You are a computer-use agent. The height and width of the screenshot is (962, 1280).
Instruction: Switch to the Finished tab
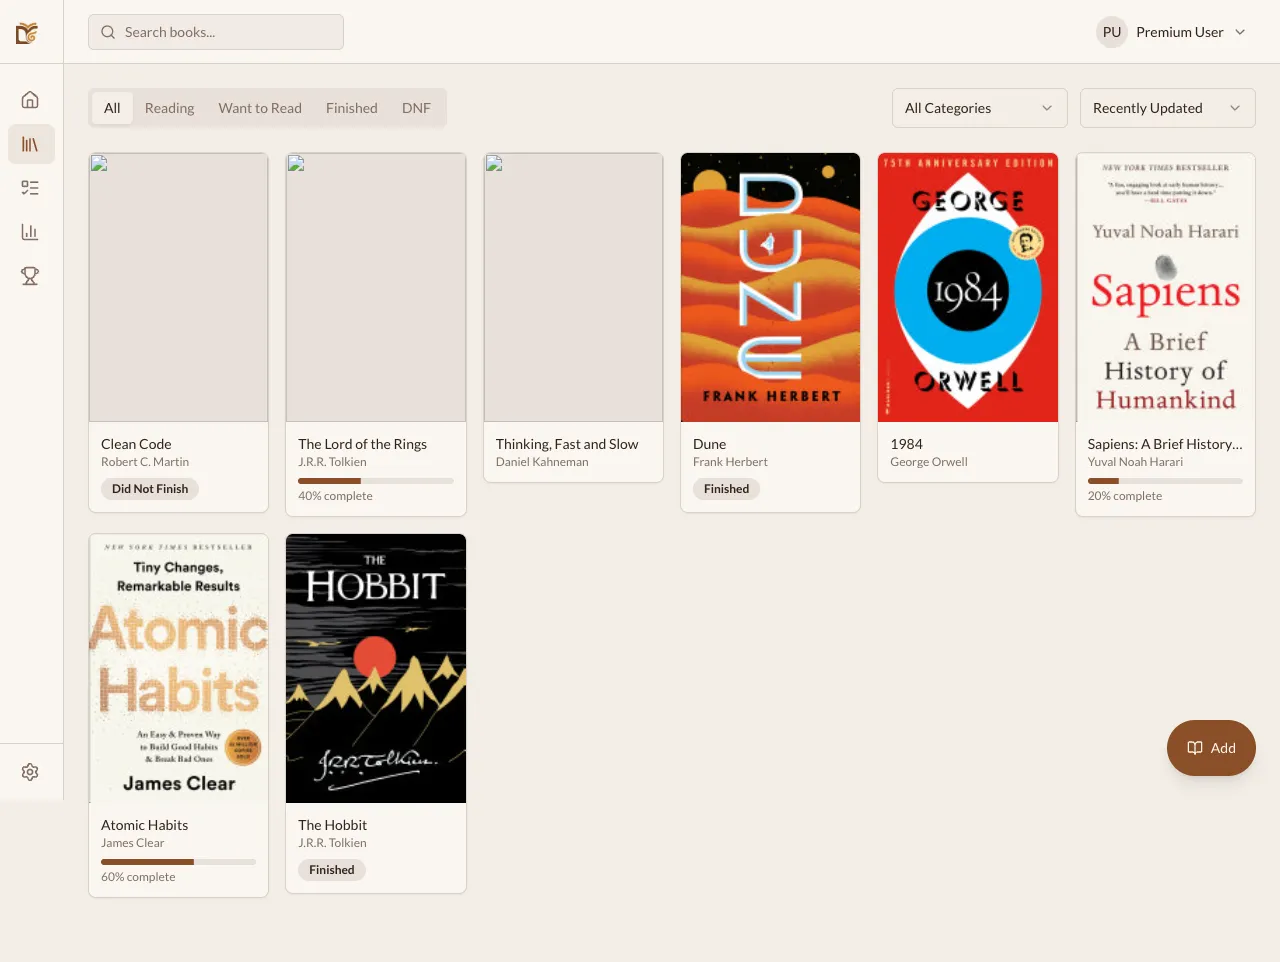point(351,108)
